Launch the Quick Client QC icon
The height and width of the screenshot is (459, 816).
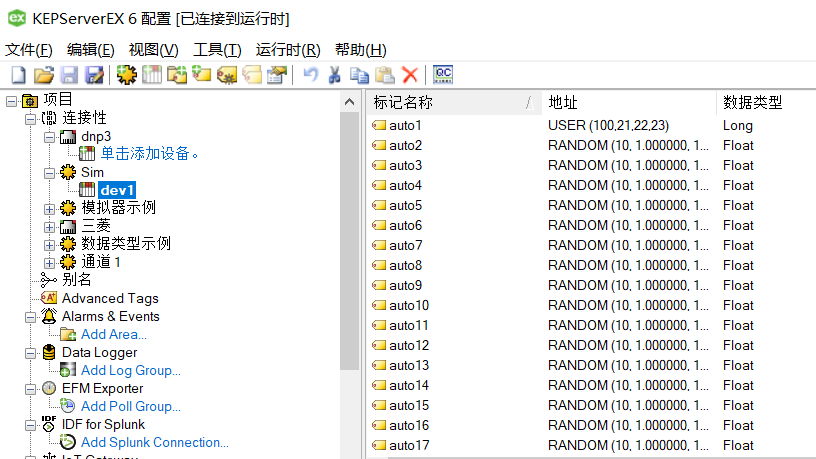coord(443,74)
